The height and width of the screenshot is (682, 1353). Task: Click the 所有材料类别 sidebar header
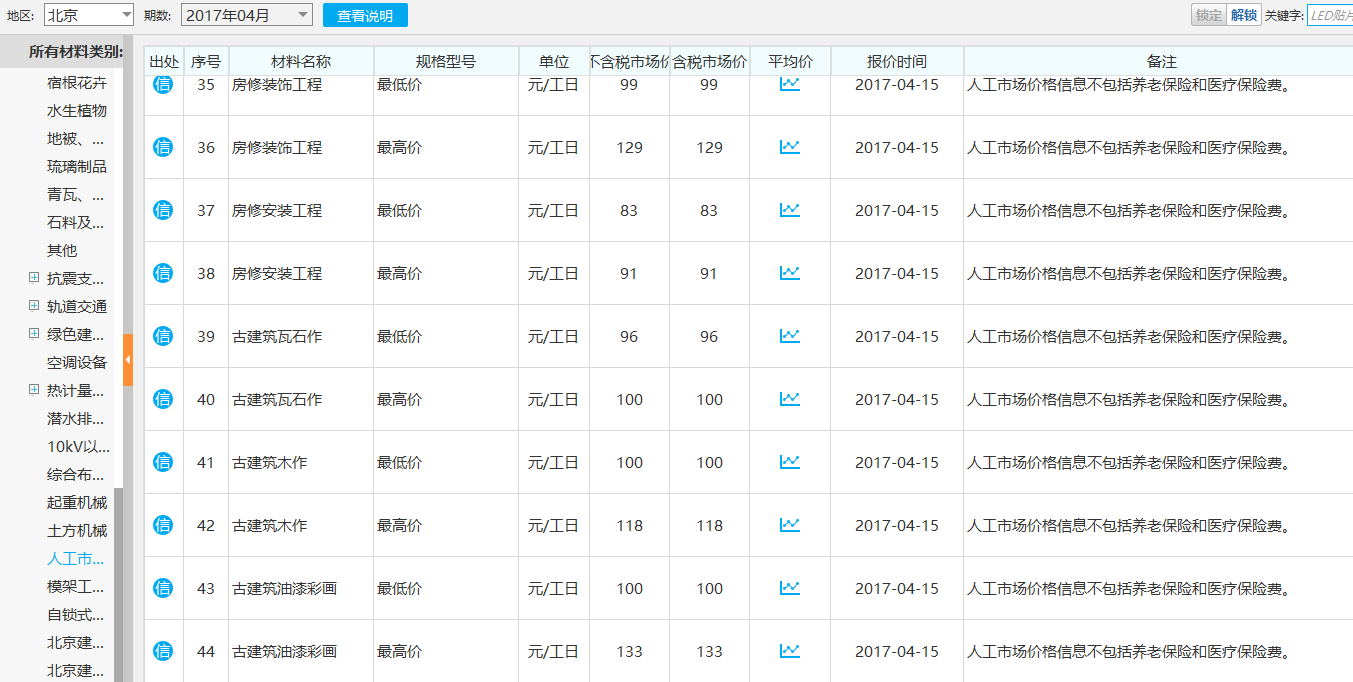[76, 51]
